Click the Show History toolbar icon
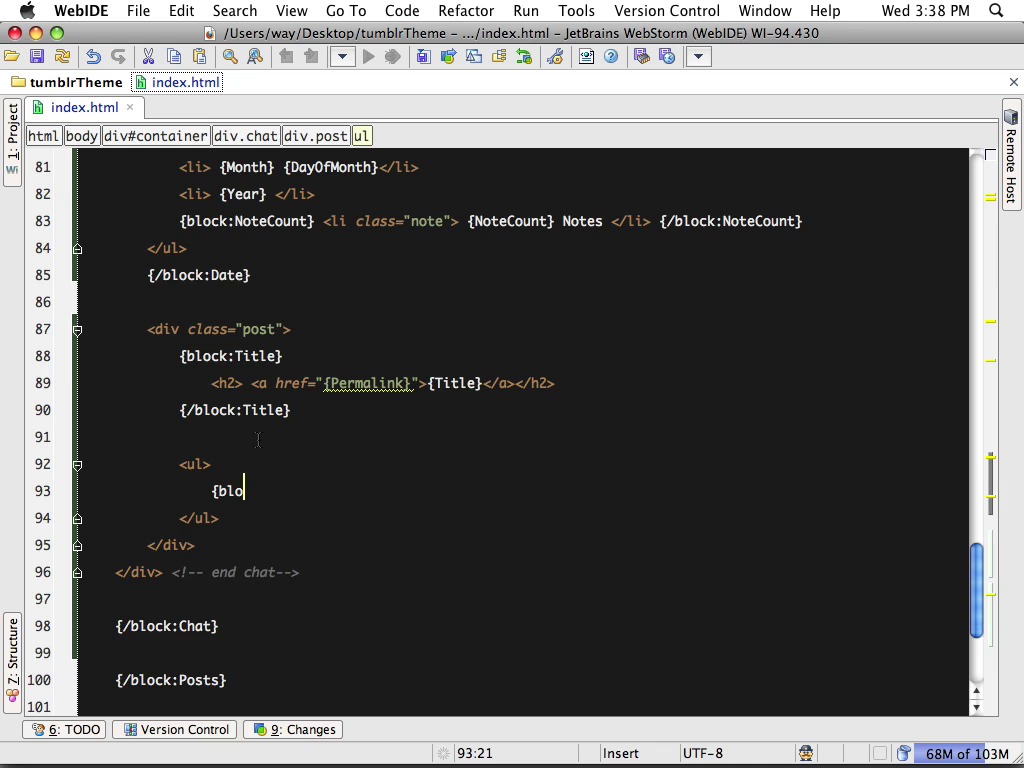This screenshot has width=1024, height=768. click(499, 57)
